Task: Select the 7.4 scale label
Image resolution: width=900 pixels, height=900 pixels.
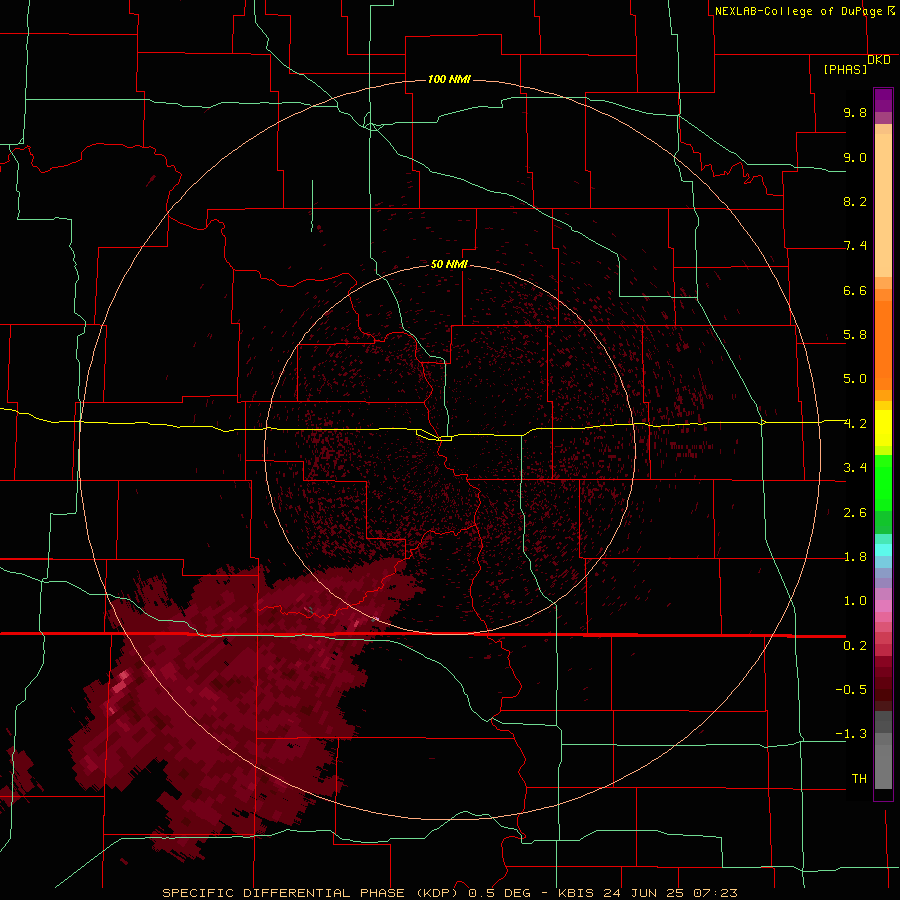Action: 855,246
